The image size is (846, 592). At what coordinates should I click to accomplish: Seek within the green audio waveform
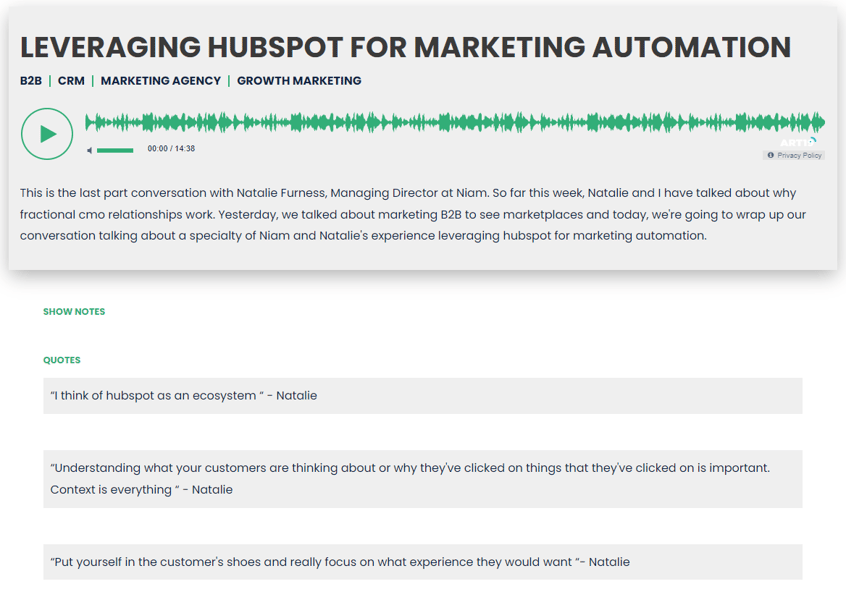point(455,123)
